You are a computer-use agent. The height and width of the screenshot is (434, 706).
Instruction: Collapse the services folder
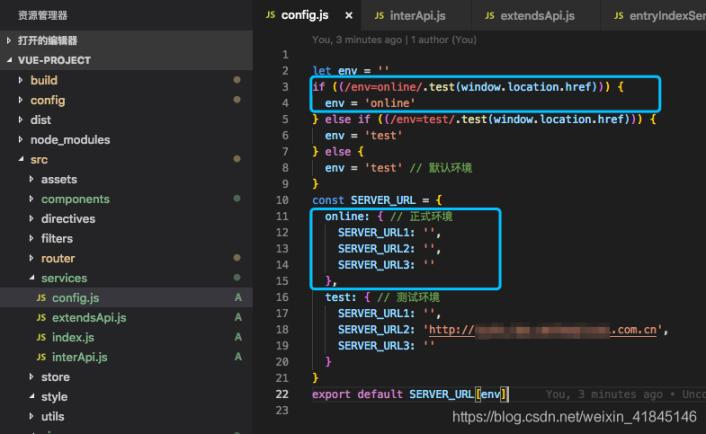[x=31, y=278]
